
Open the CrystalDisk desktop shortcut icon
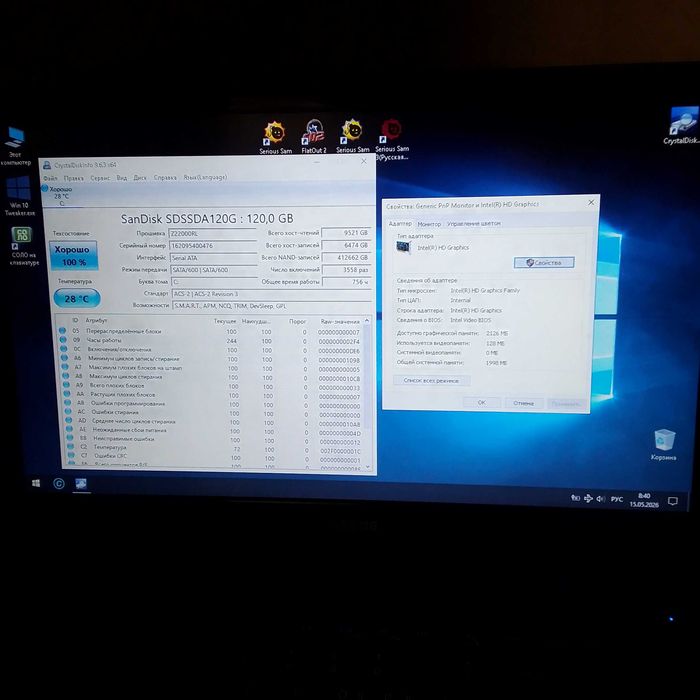[682, 125]
